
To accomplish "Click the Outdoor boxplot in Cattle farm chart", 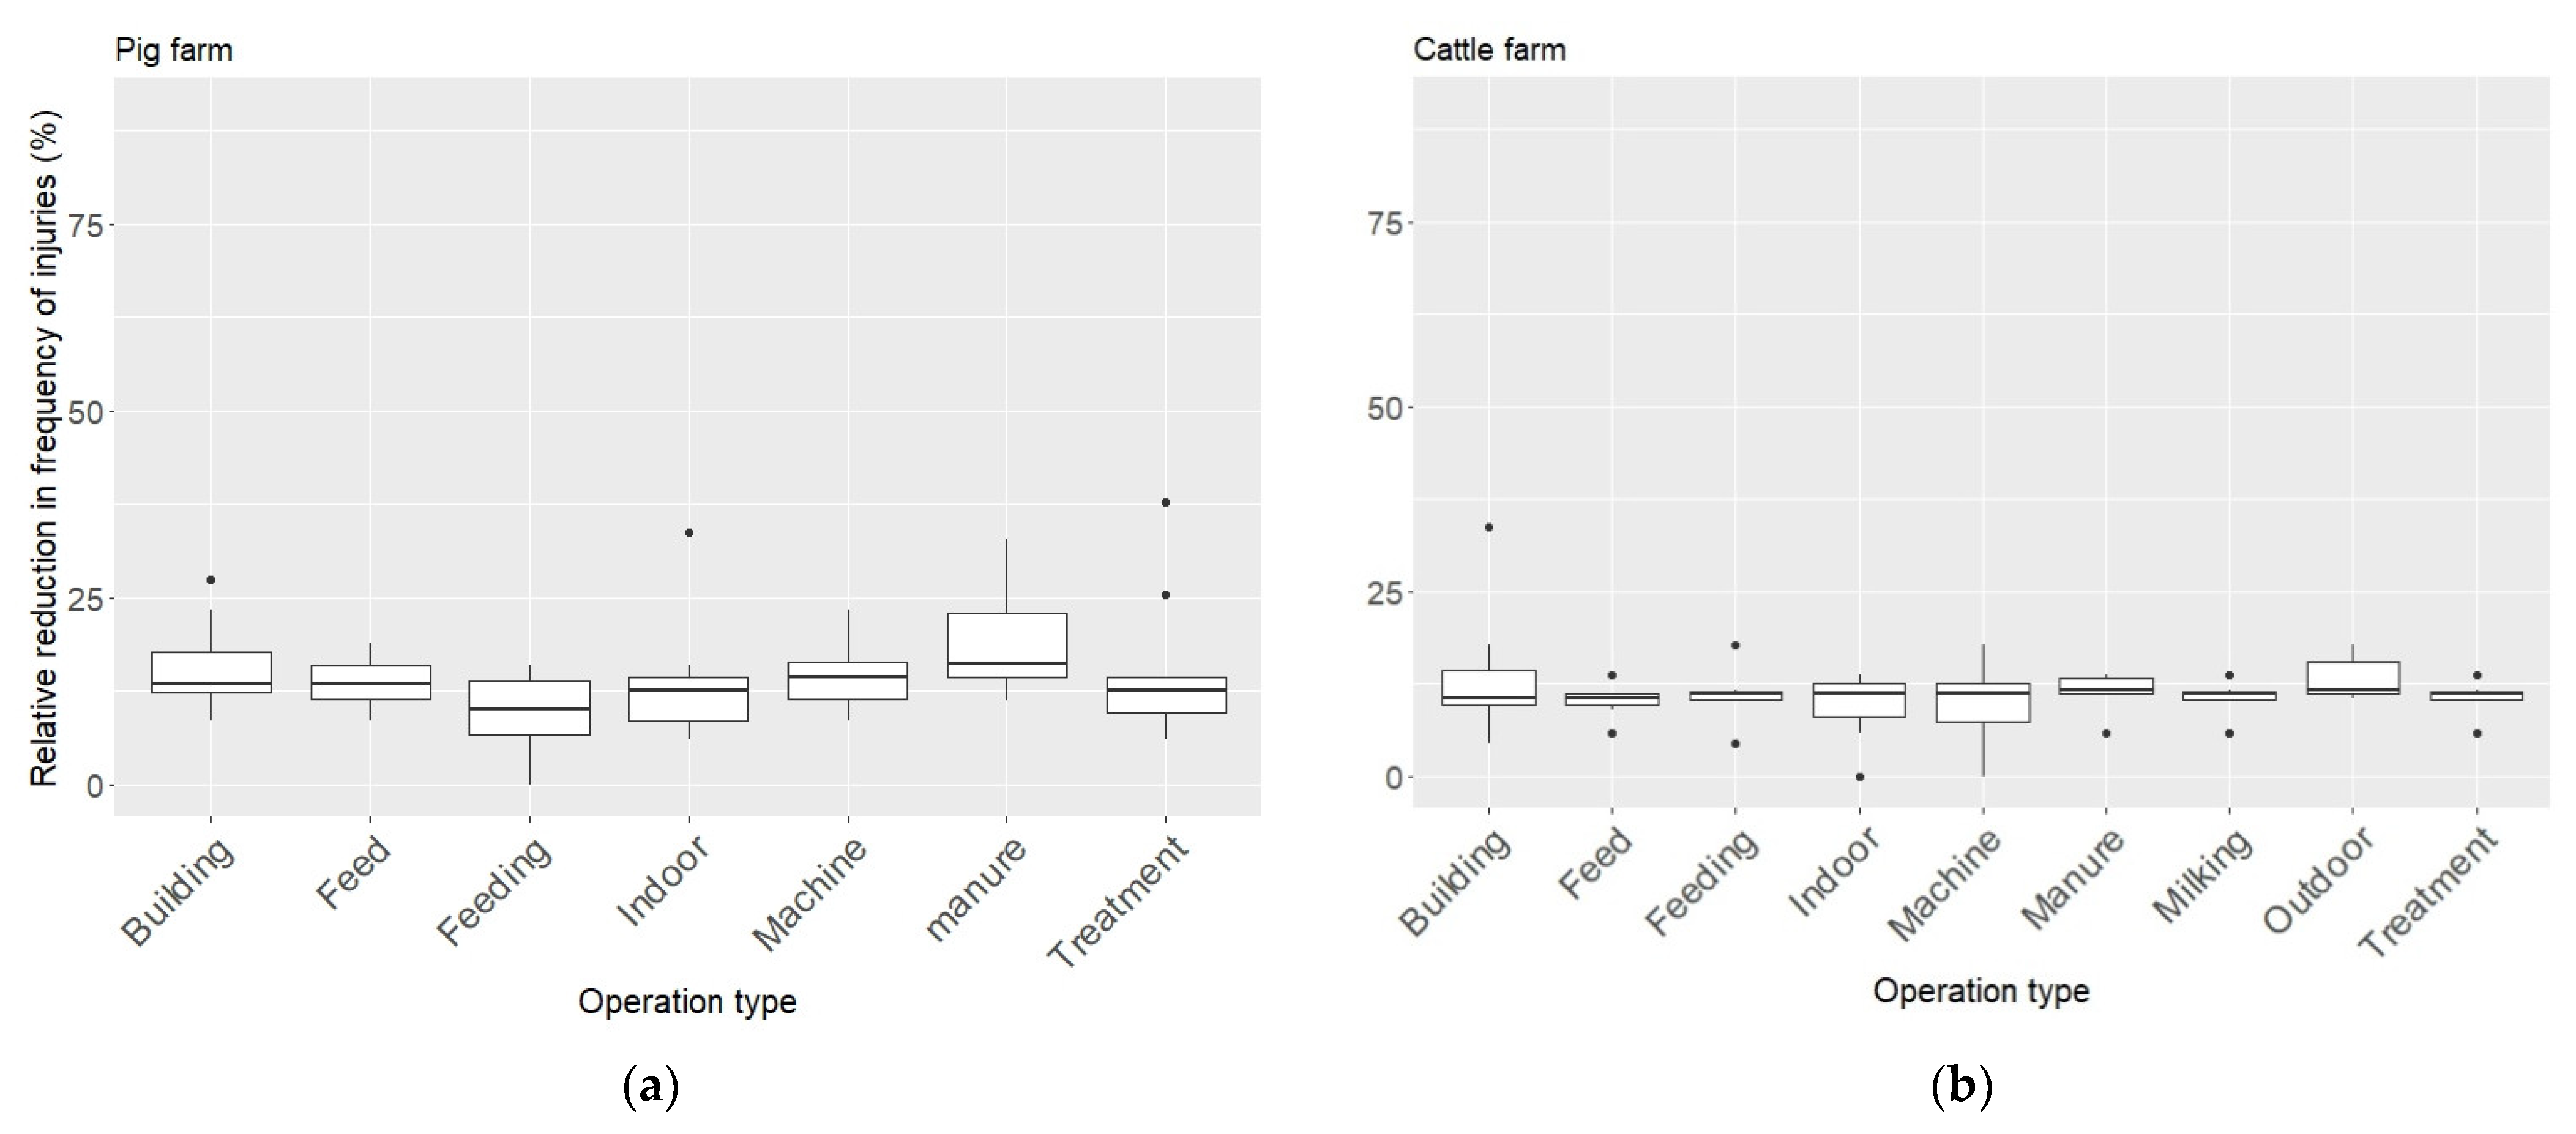I will click(2352, 678).
